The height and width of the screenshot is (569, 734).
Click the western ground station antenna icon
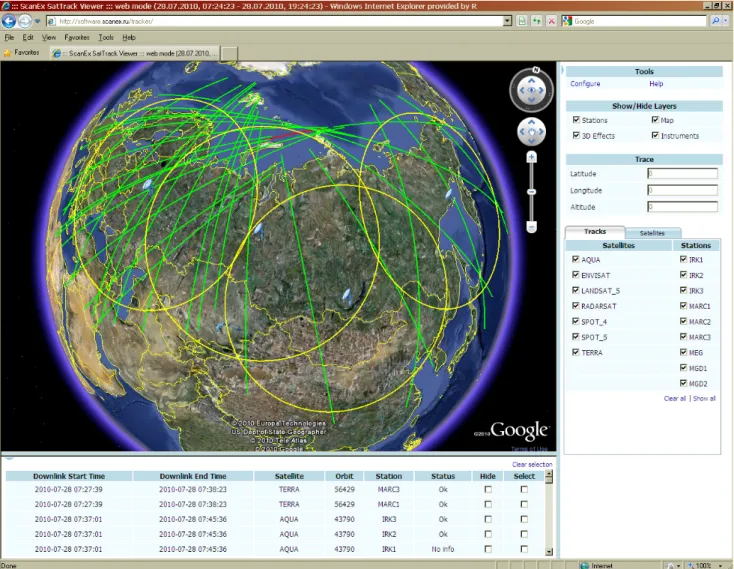coord(147,186)
